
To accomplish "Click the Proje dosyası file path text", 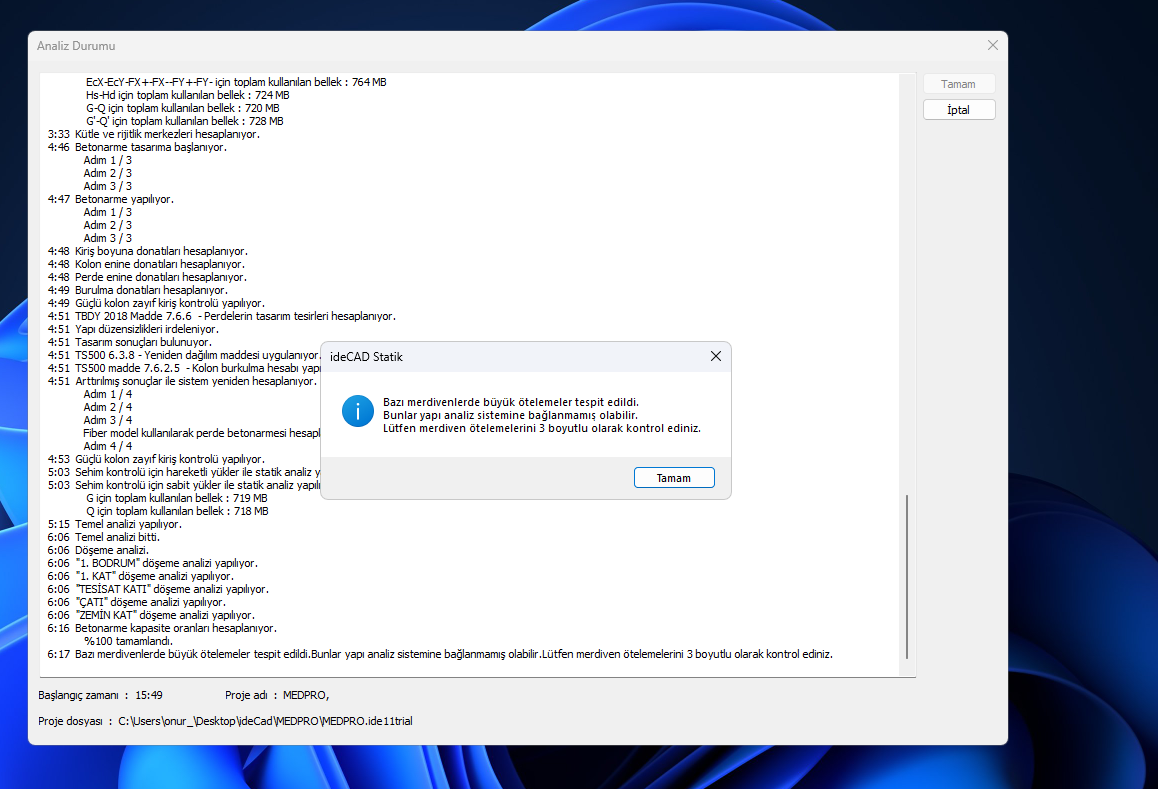I will click(x=264, y=721).
